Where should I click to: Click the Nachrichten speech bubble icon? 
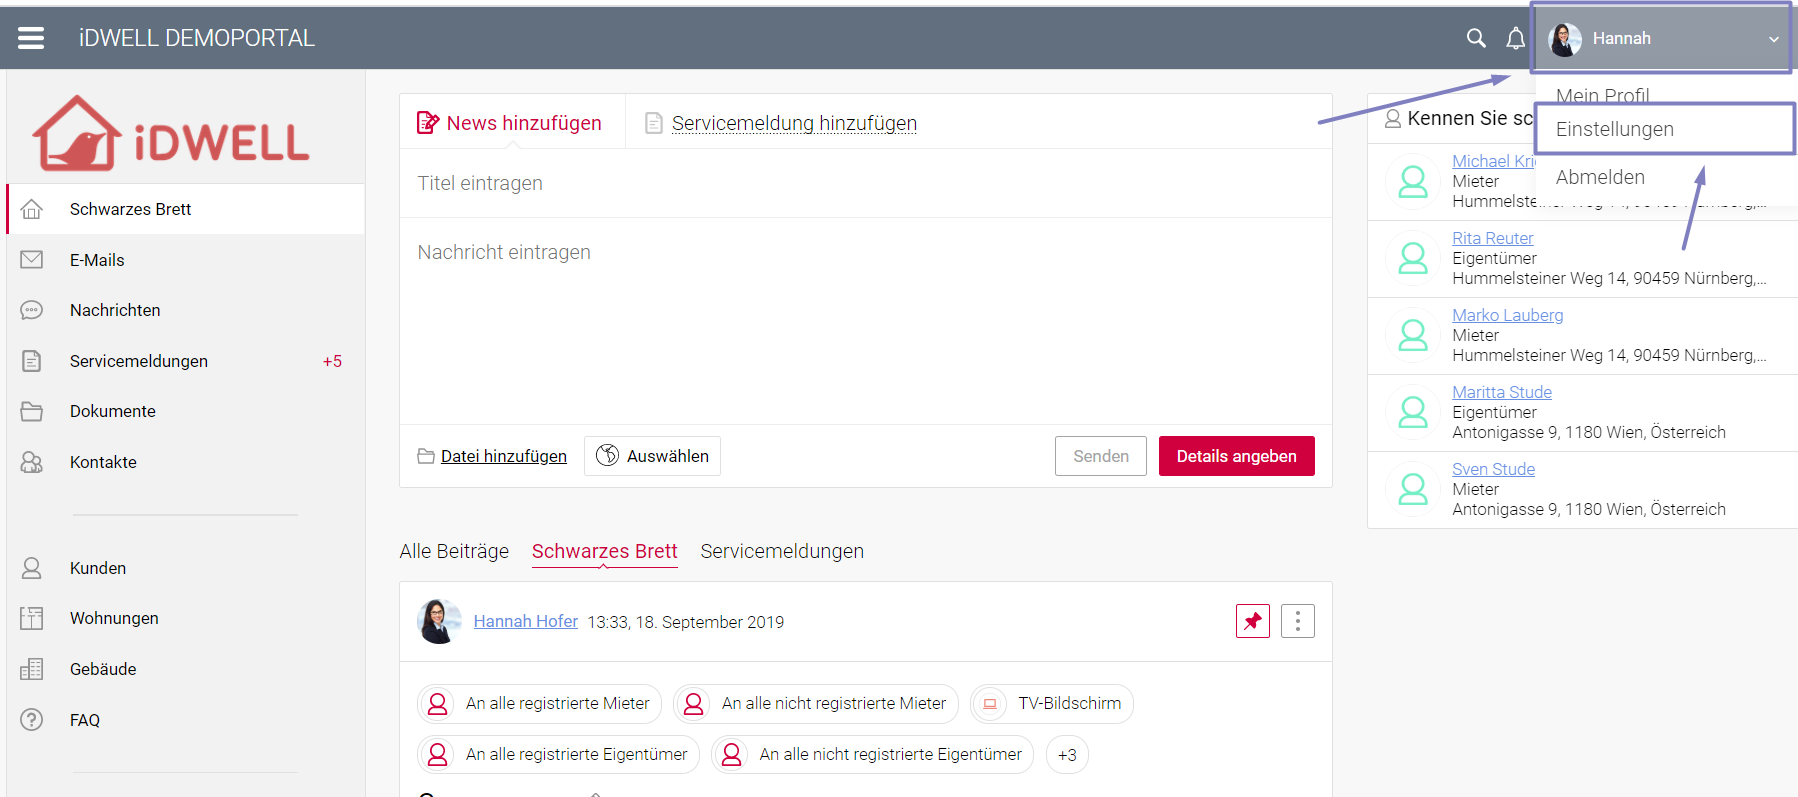click(x=32, y=310)
